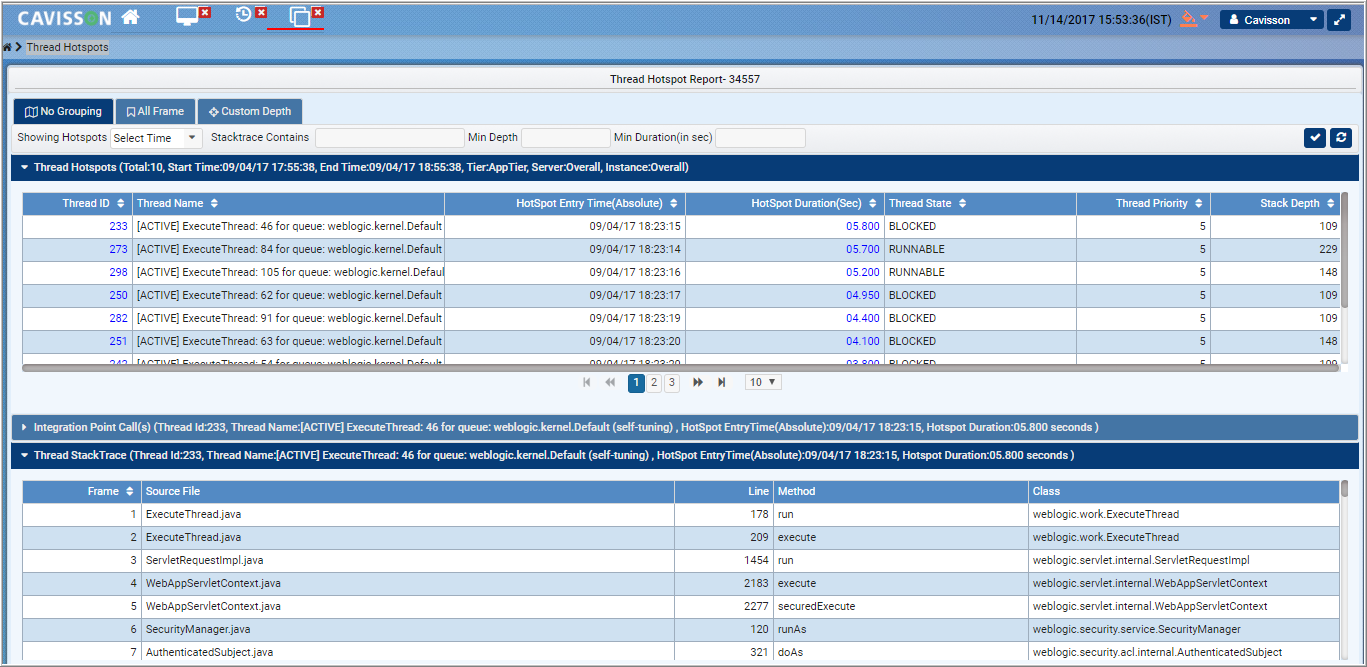Open the monitor dashboard icon in header

pos(186,16)
